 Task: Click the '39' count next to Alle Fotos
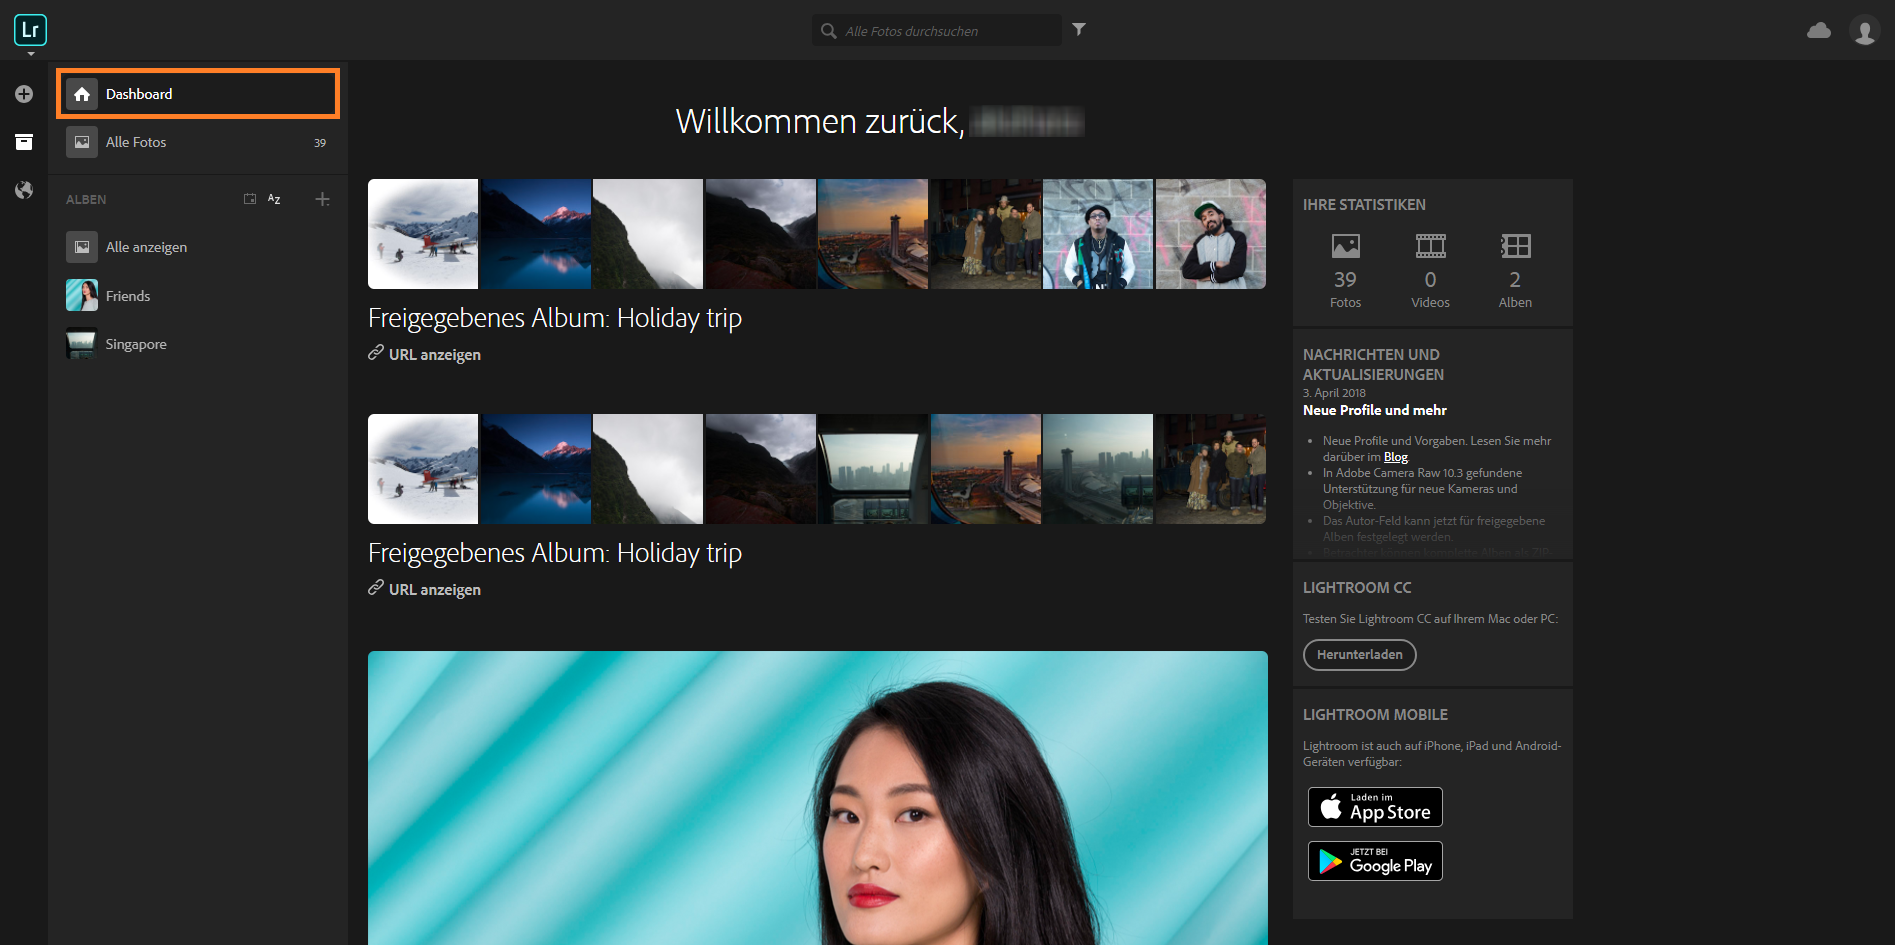320,143
